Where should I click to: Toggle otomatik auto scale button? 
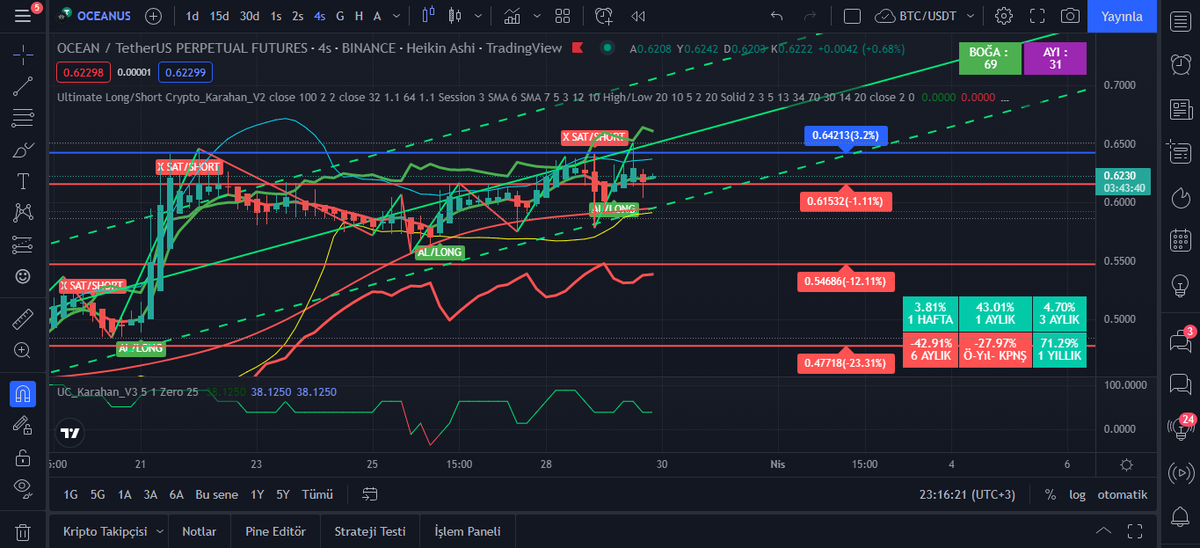pyautogui.click(x=1122, y=494)
